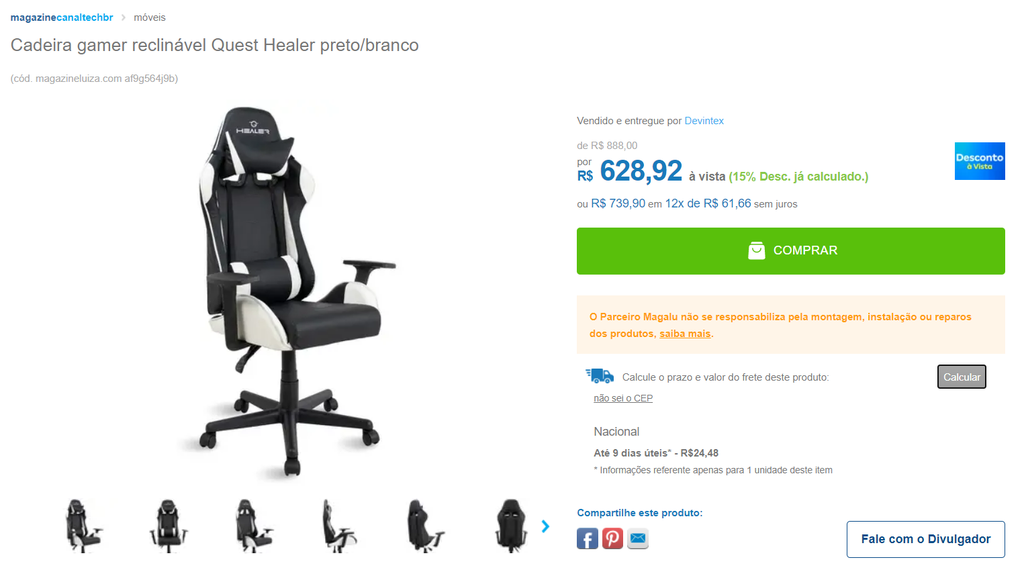1024x572 pixels.
Task: Click the main gamer chair image
Action: pos(289,291)
